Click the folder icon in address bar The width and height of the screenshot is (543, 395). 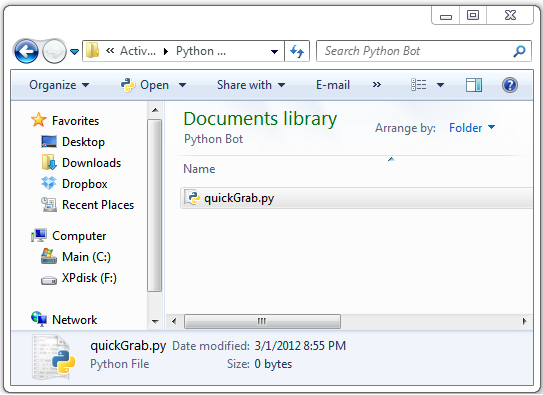pyautogui.click(x=92, y=51)
